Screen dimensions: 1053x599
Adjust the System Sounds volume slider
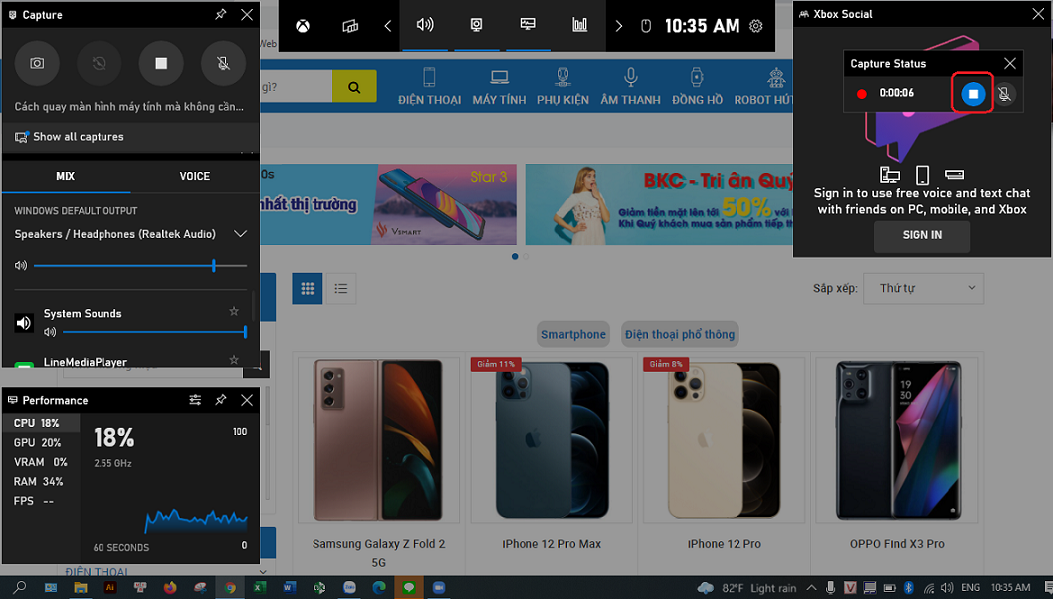click(154, 332)
